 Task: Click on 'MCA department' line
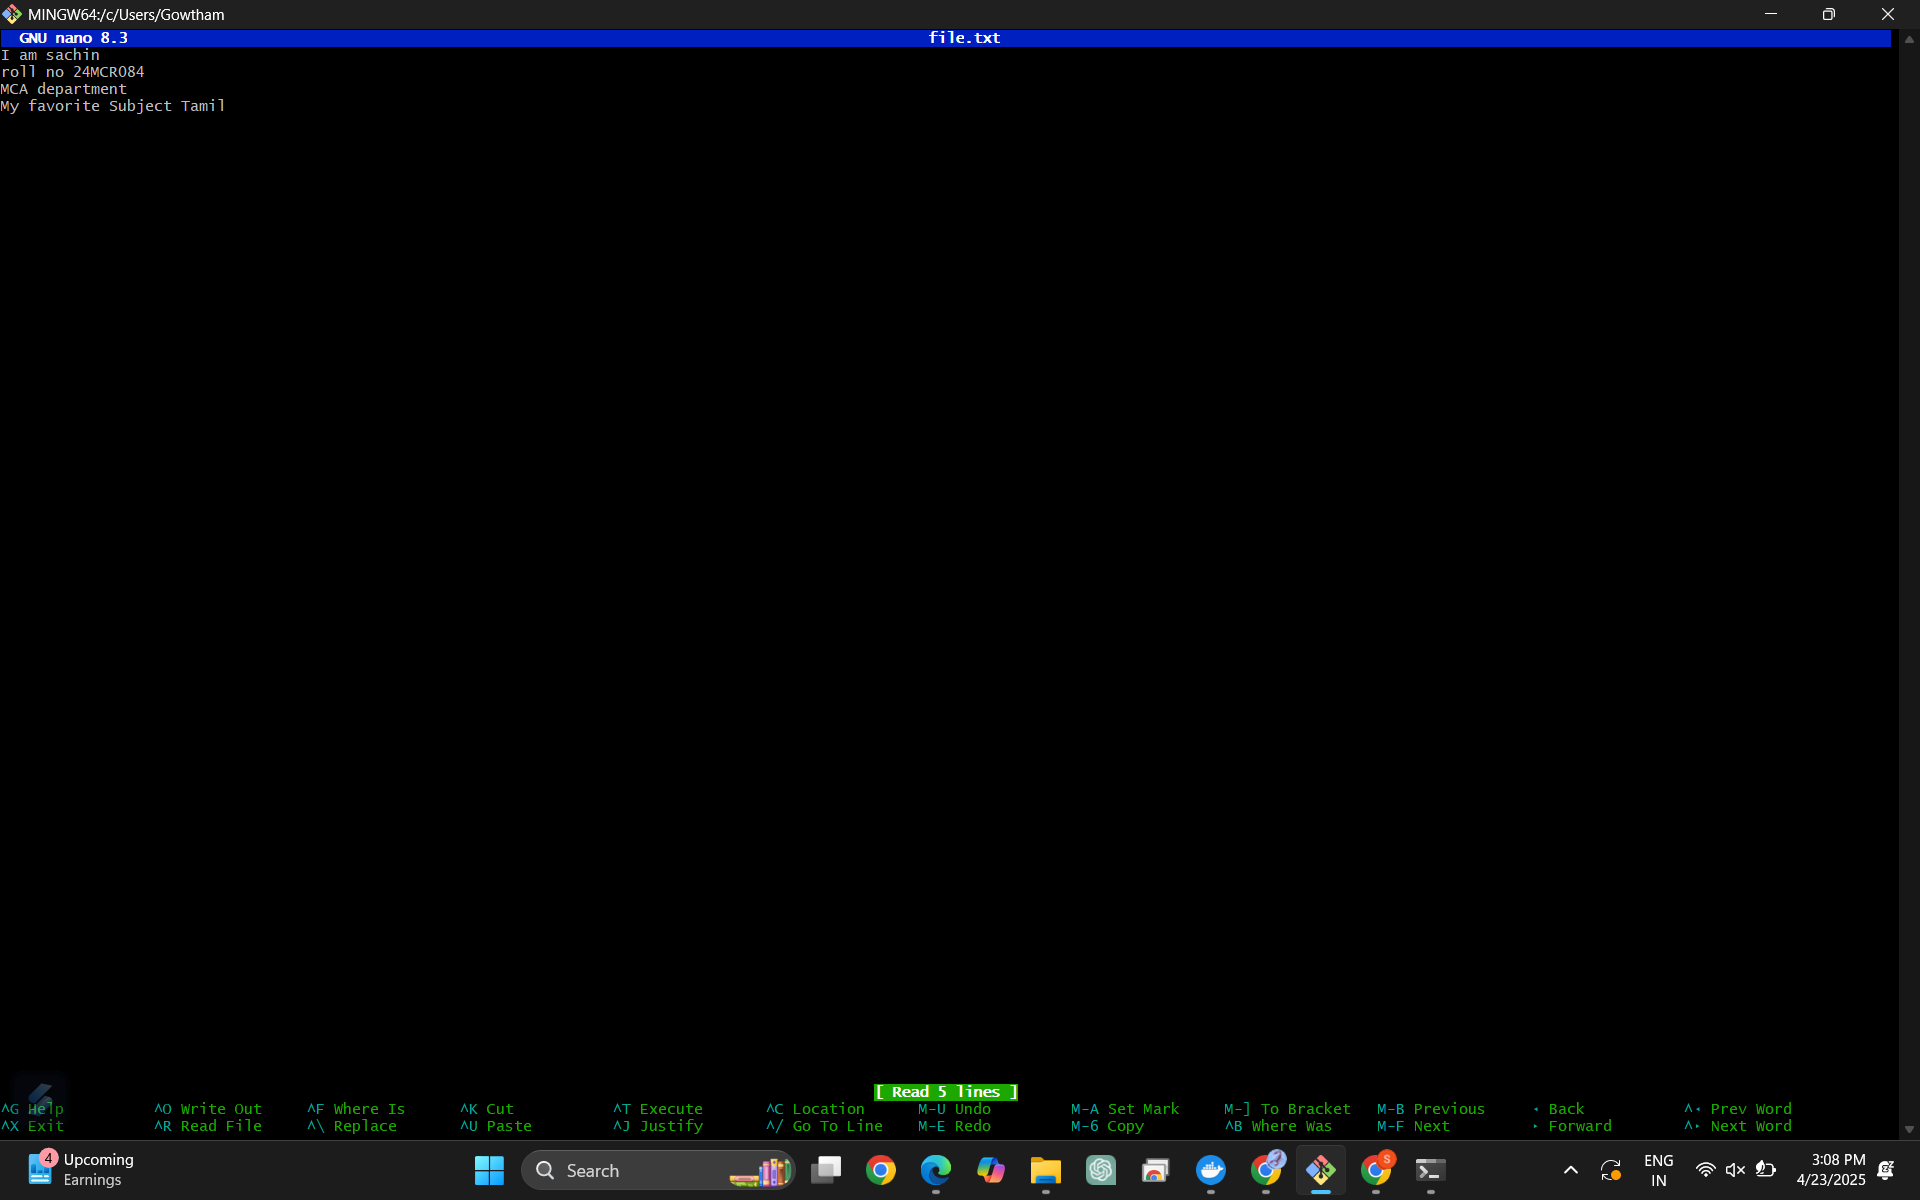point(64,89)
